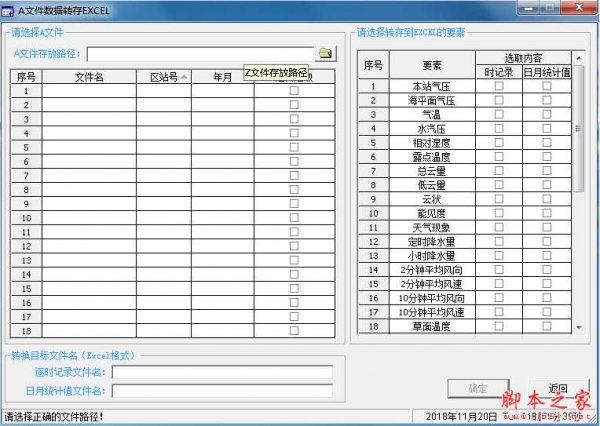Image resolution: width=600 pixels, height=426 pixels.
Task: Click the element list scroll down arrow
Action: click(579, 327)
